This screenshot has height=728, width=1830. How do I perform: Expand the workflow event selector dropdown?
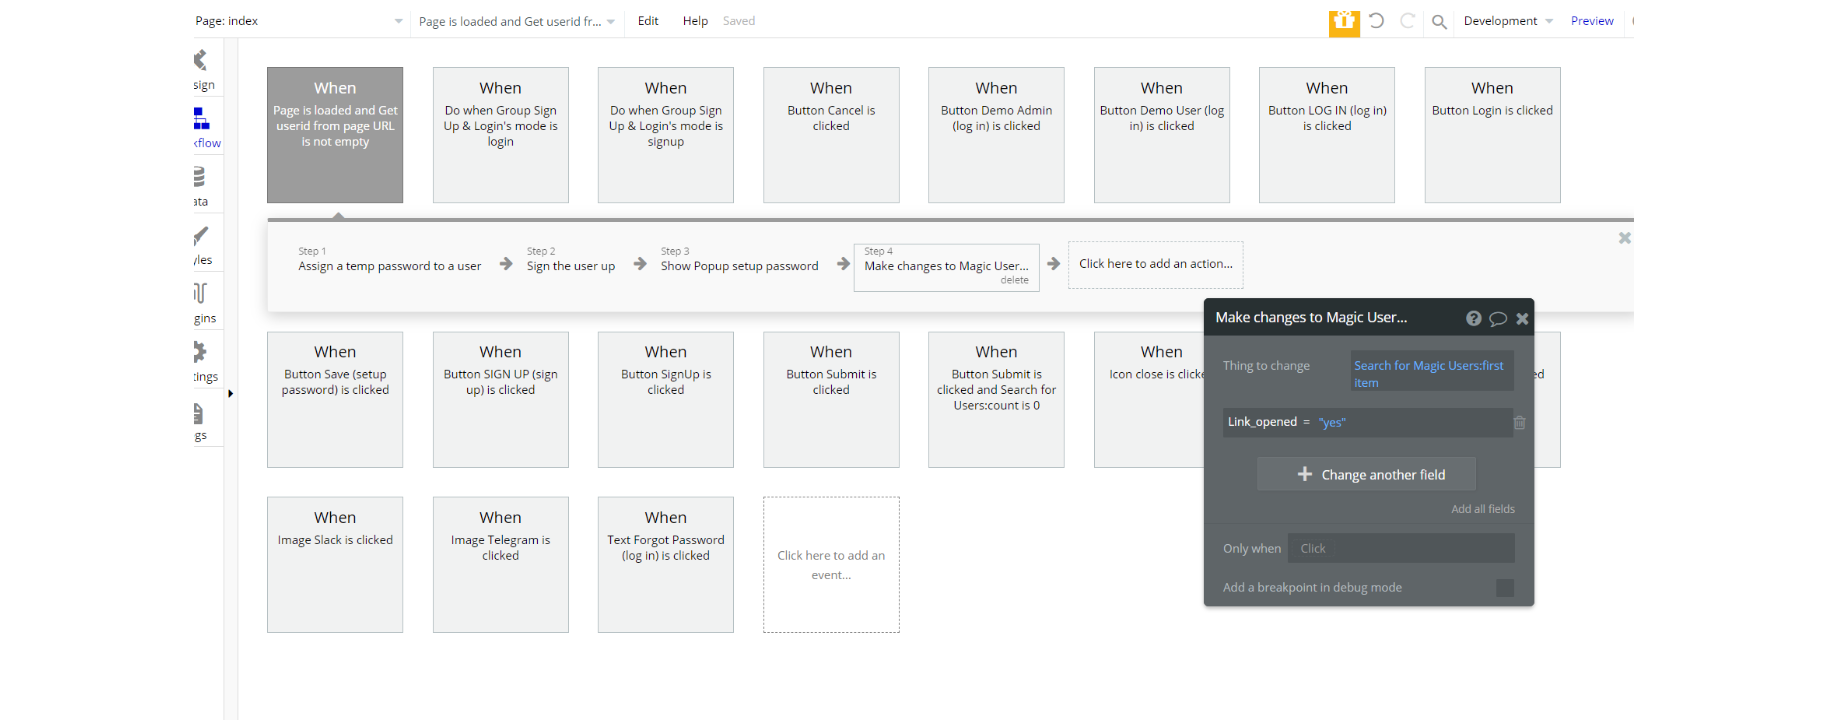(516, 21)
